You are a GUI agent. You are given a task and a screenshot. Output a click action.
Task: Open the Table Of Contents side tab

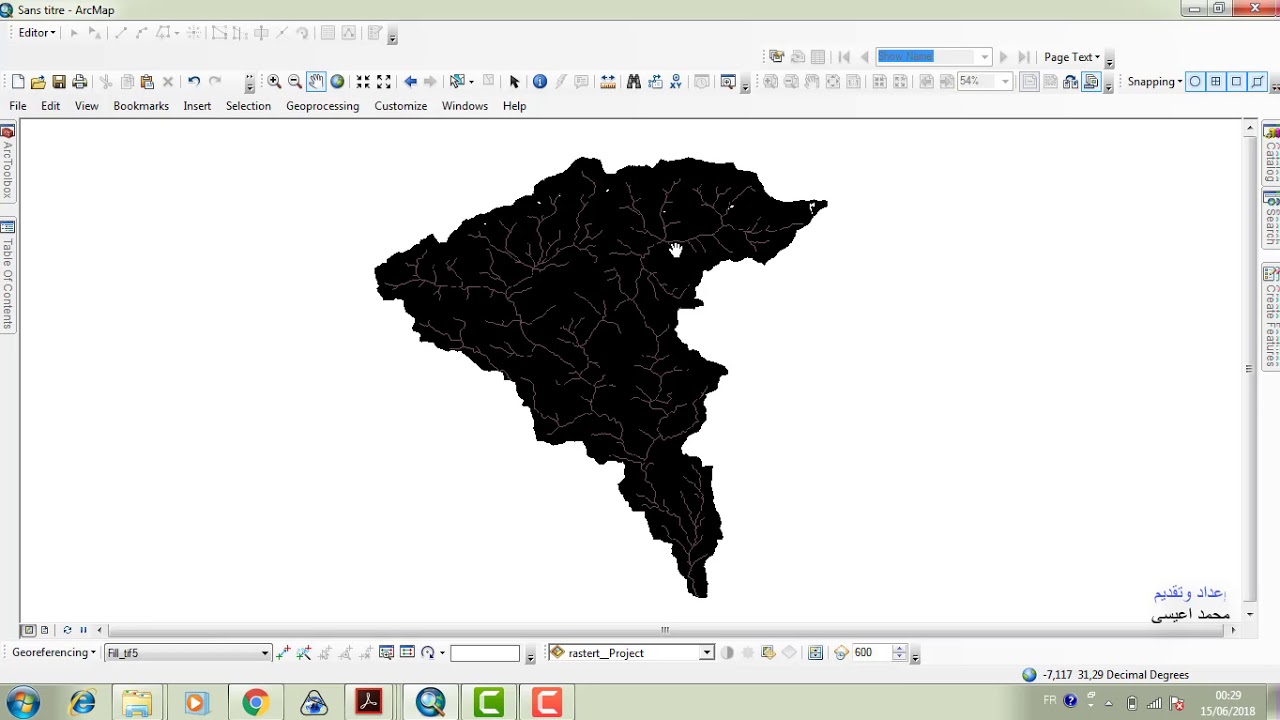(7, 277)
